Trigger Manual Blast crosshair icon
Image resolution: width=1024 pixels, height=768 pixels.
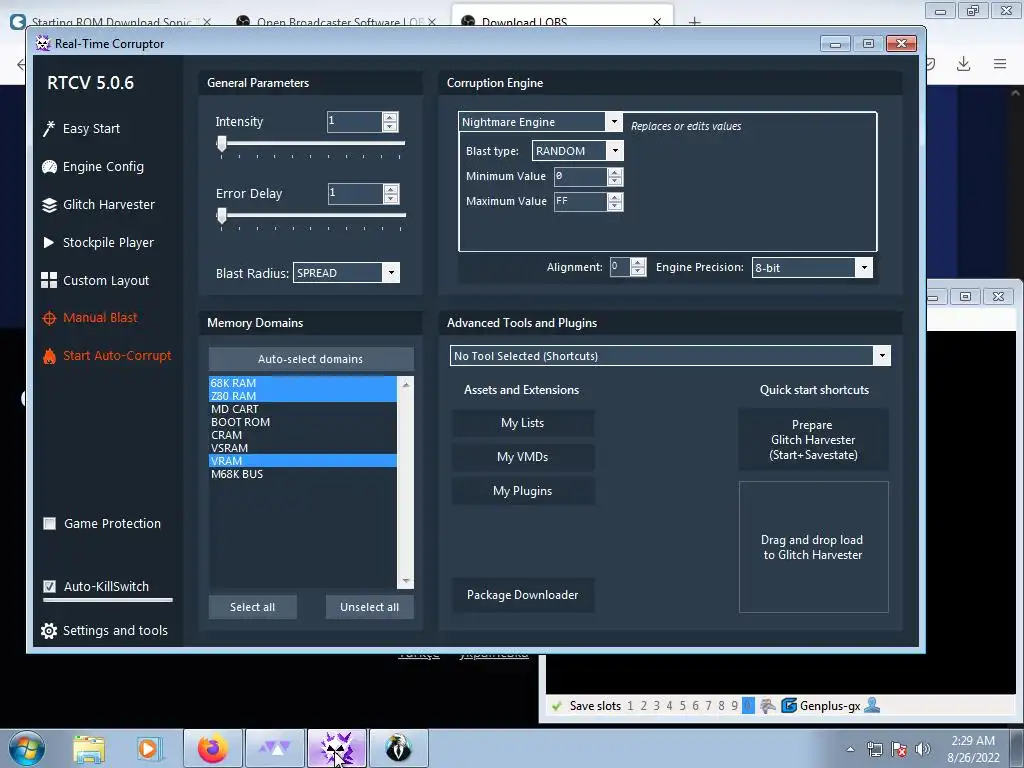(x=49, y=318)
